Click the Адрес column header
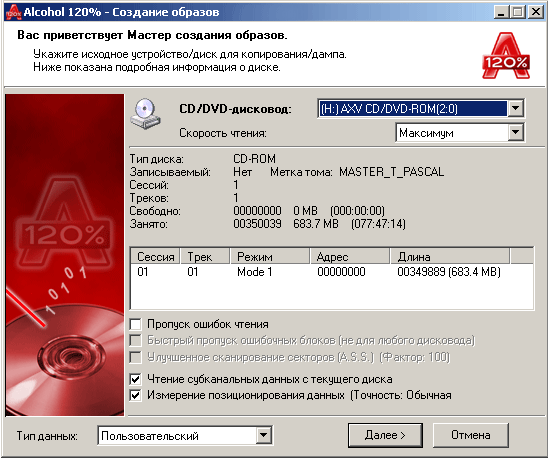This screenshot has width=549, height=459. click(350, 257)
